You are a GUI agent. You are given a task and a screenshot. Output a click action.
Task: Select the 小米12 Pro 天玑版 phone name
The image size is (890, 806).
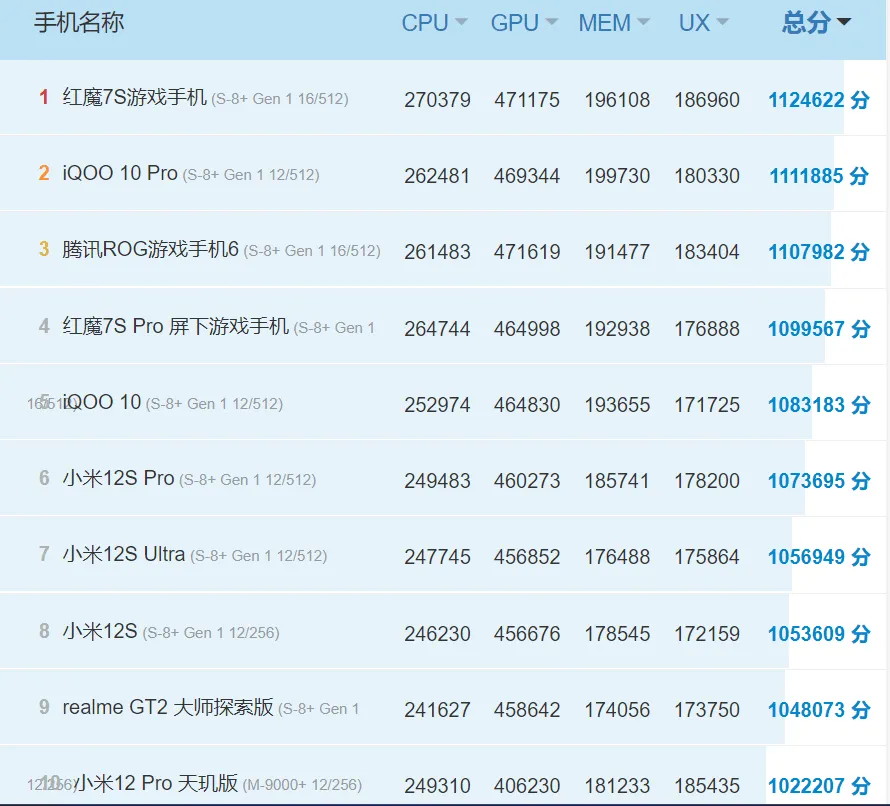[x=156, y=783]
